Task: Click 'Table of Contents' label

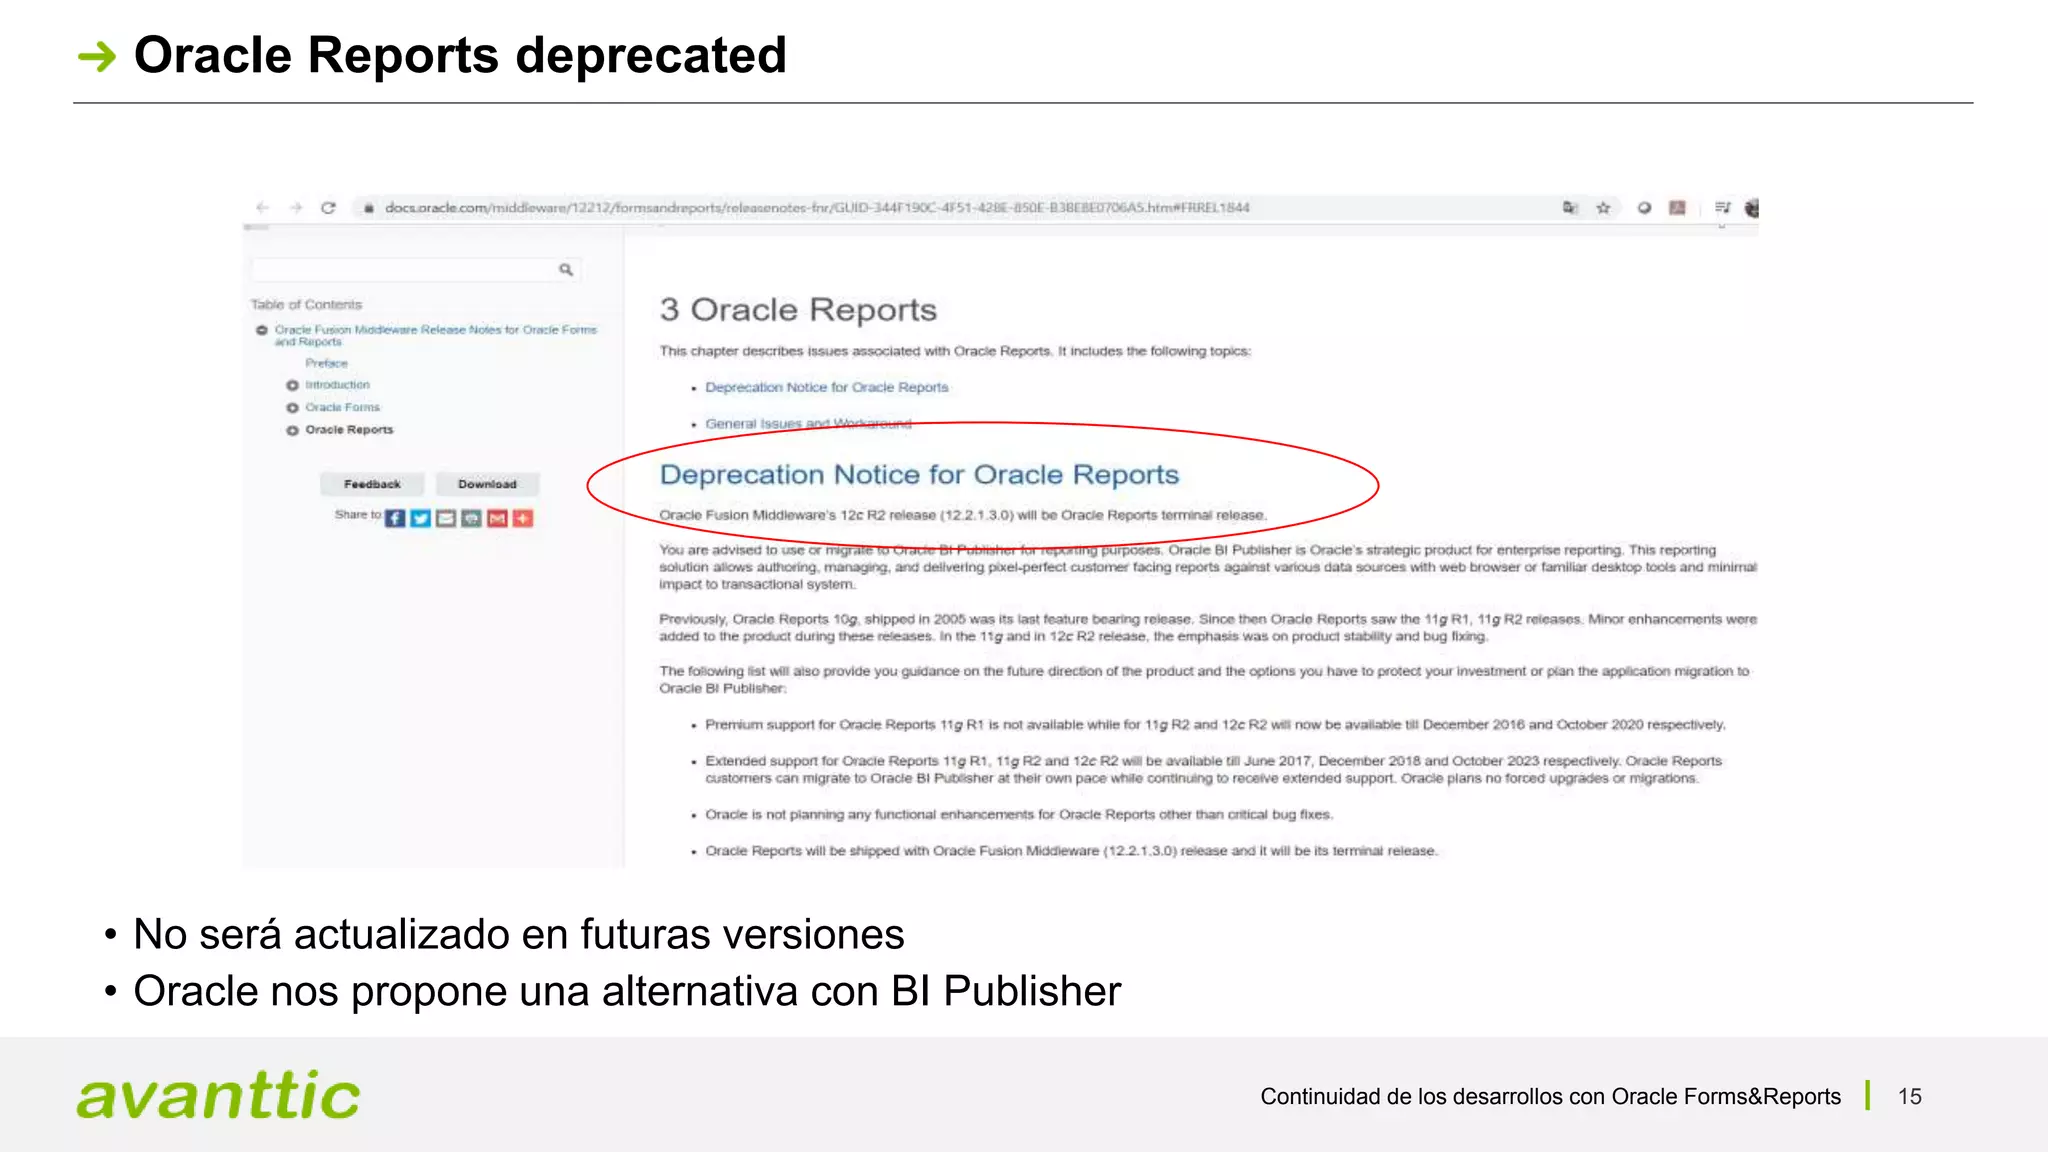Action: coord(306,305)
